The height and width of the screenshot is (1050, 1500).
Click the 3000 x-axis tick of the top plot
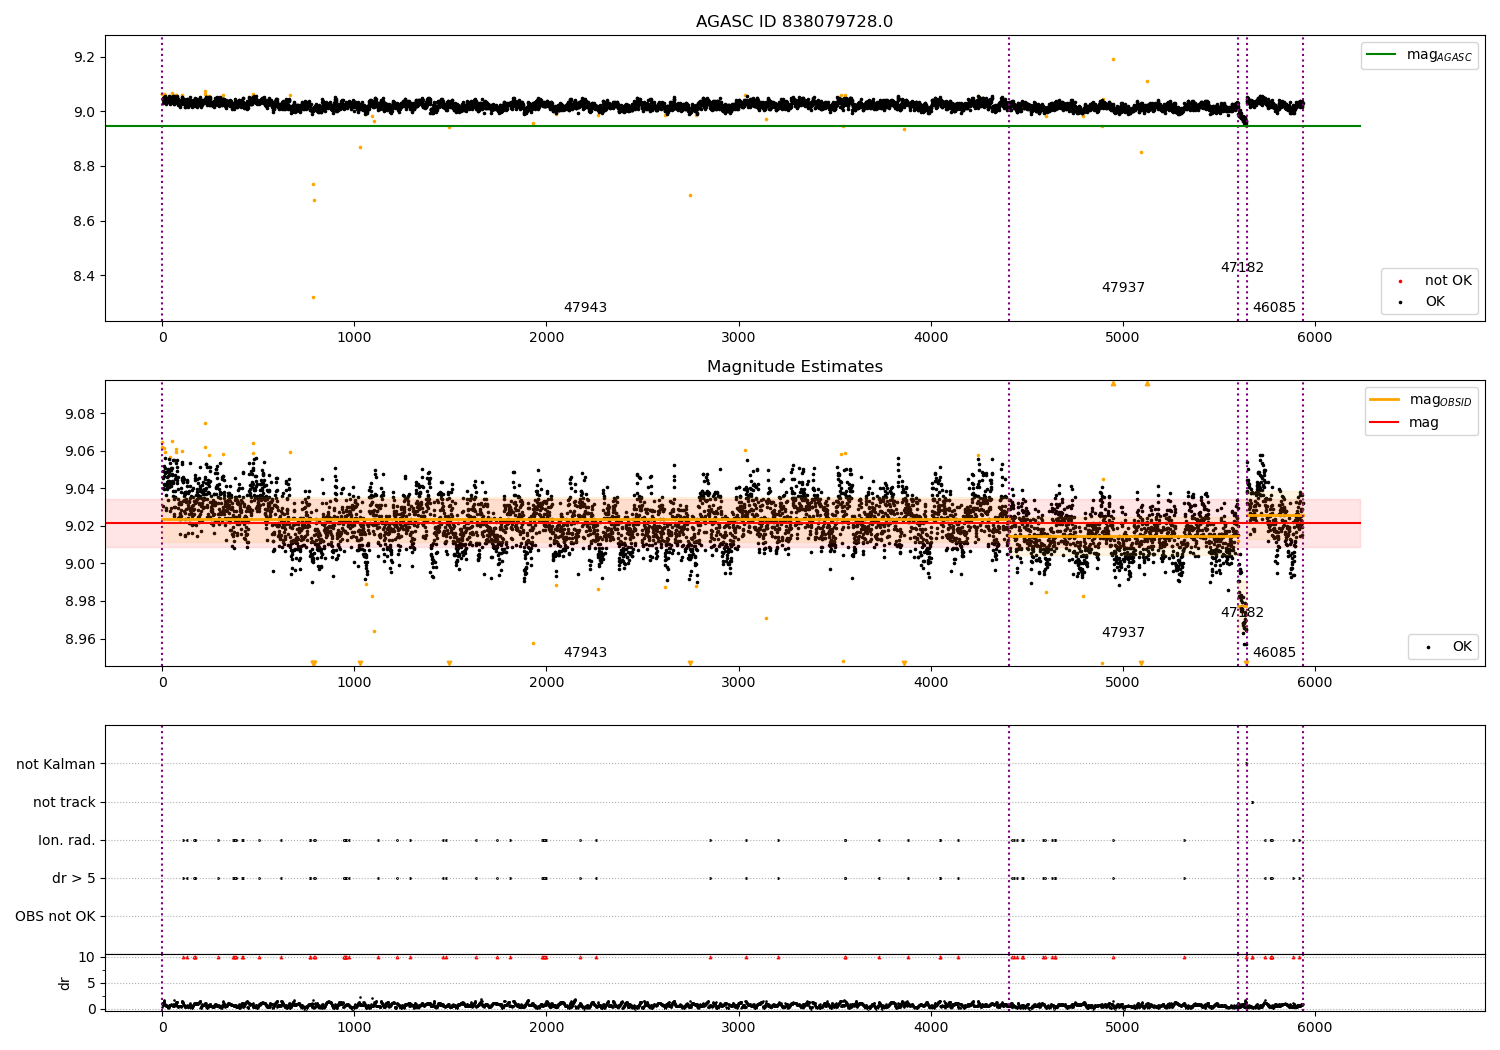pos(739,338)
